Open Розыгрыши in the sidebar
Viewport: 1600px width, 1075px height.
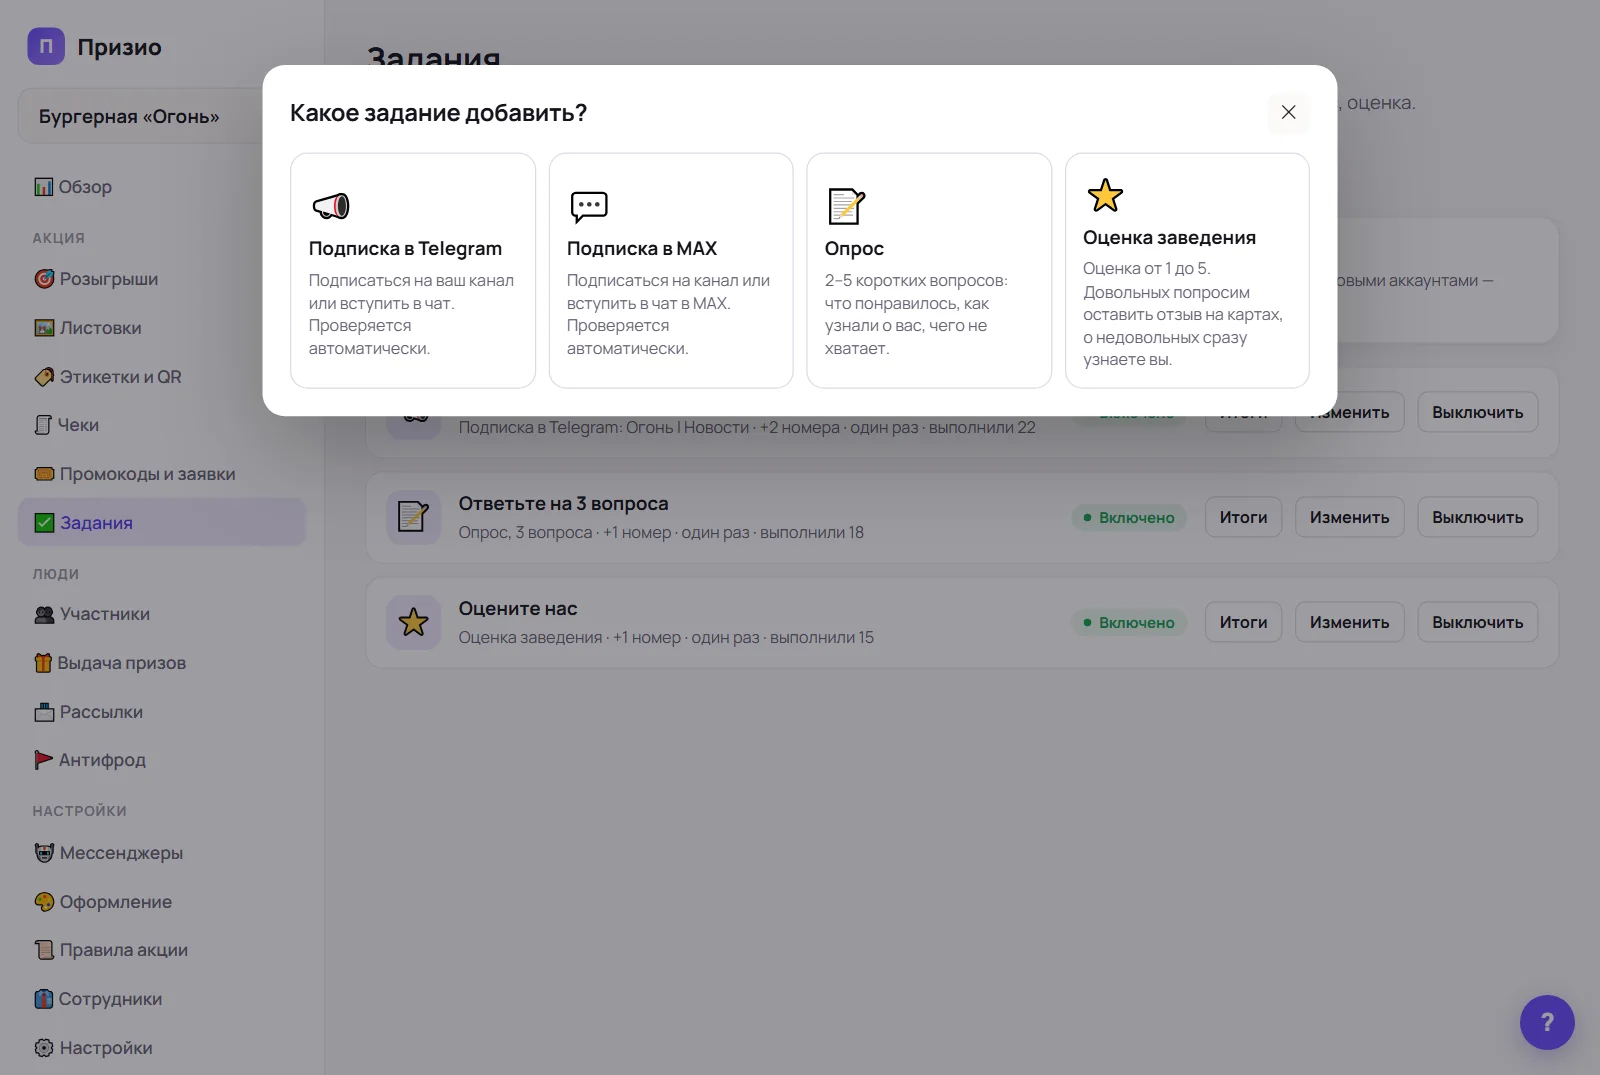[x=162, y=279]
